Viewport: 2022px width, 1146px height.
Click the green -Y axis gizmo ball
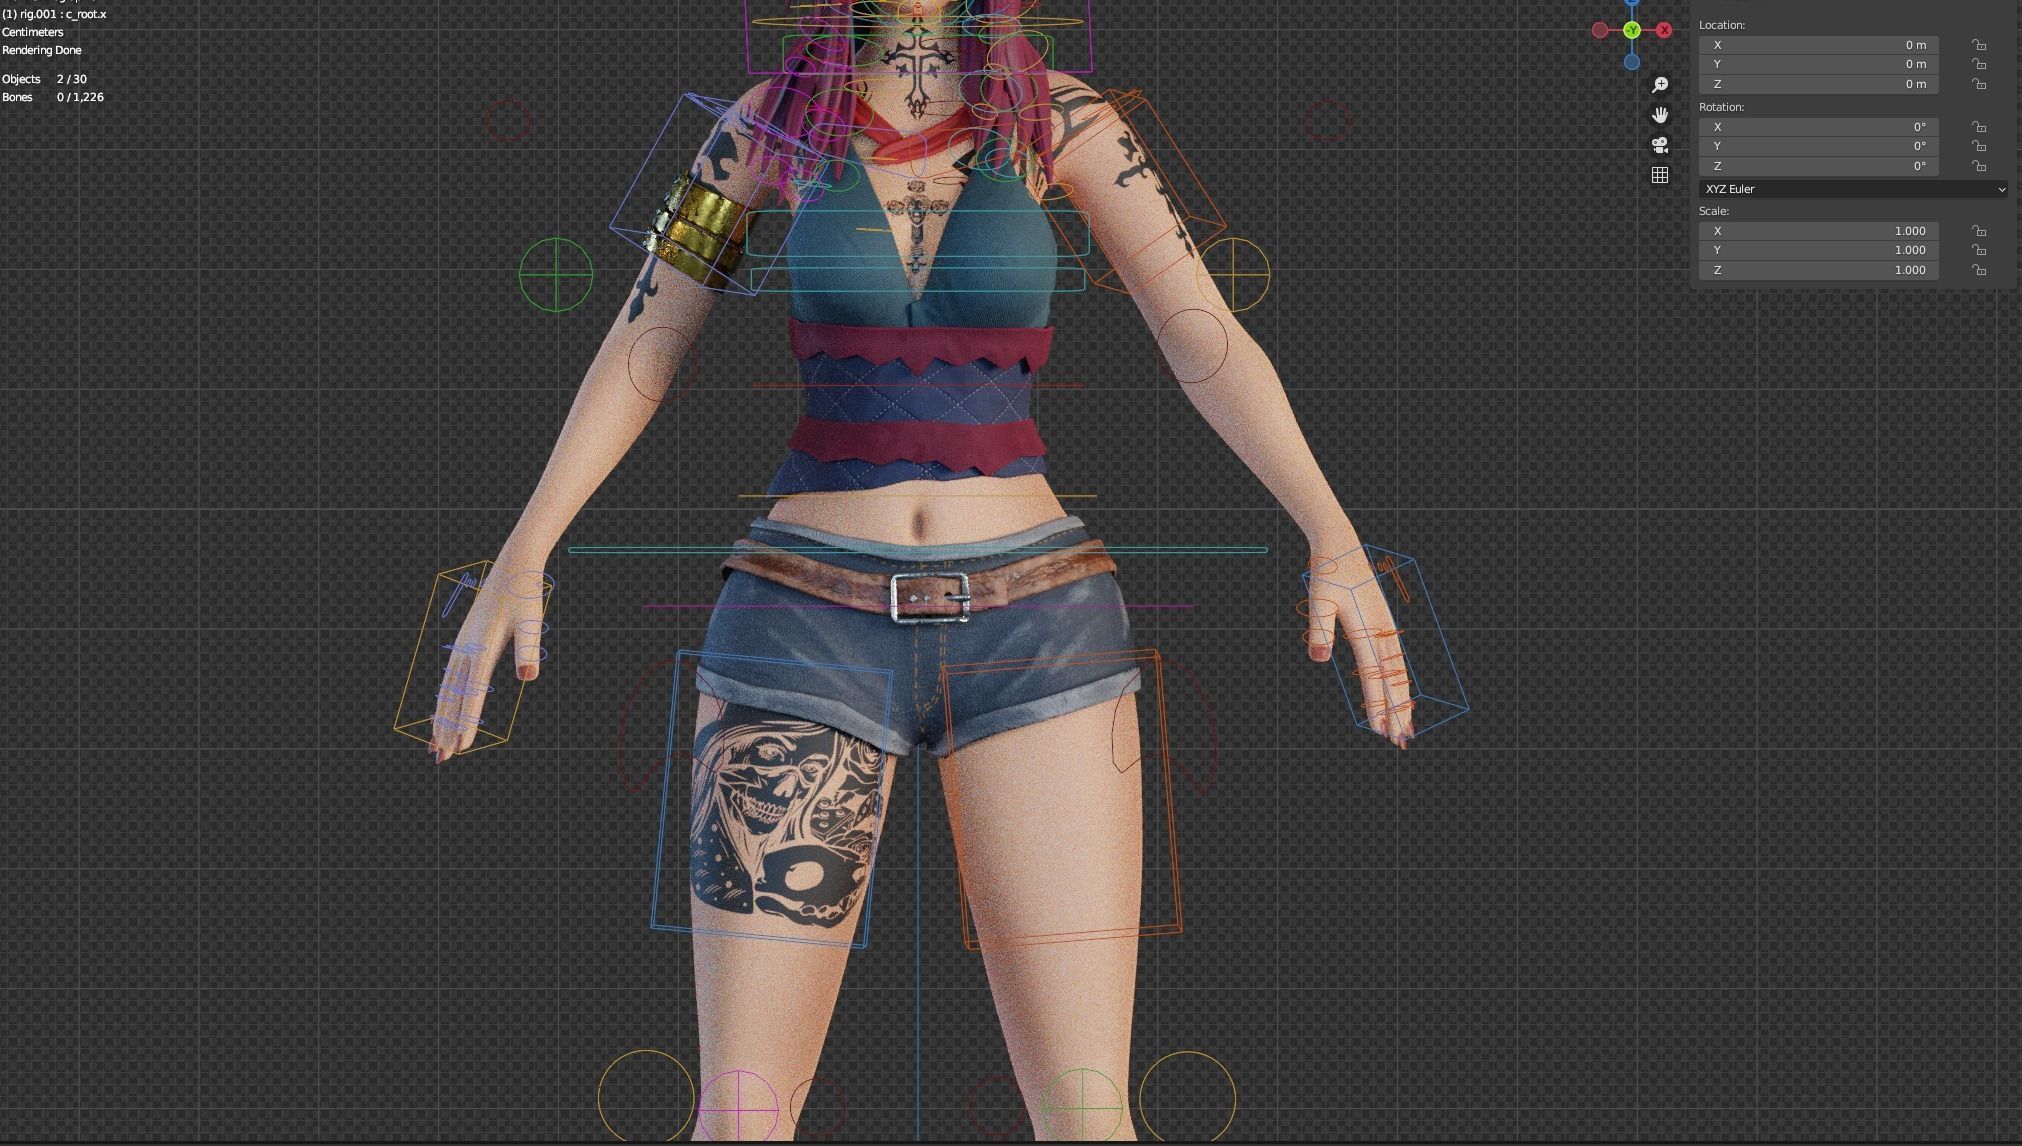(1632, 30)
